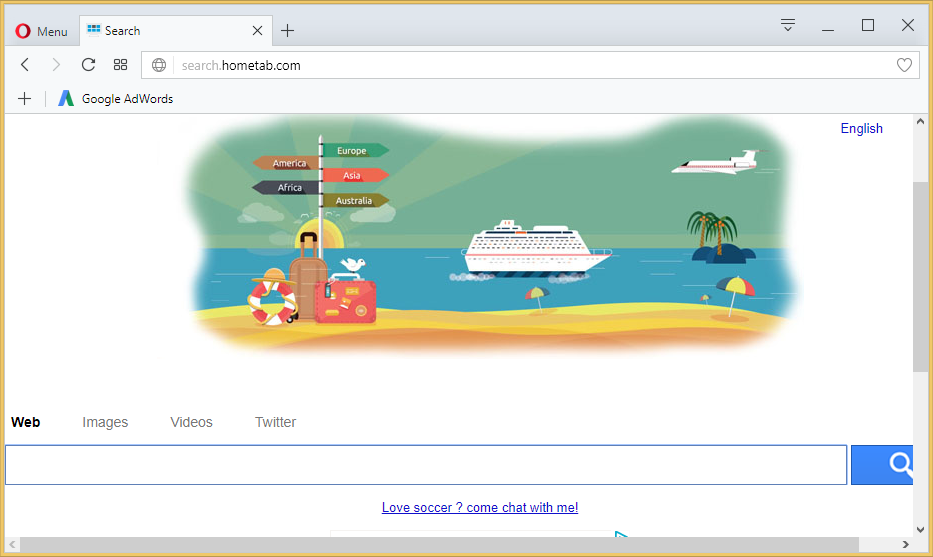The width and height of the screenshot is (933, 557).
Task: Click the scroll up arrow
Action: [x=920, y=121]
